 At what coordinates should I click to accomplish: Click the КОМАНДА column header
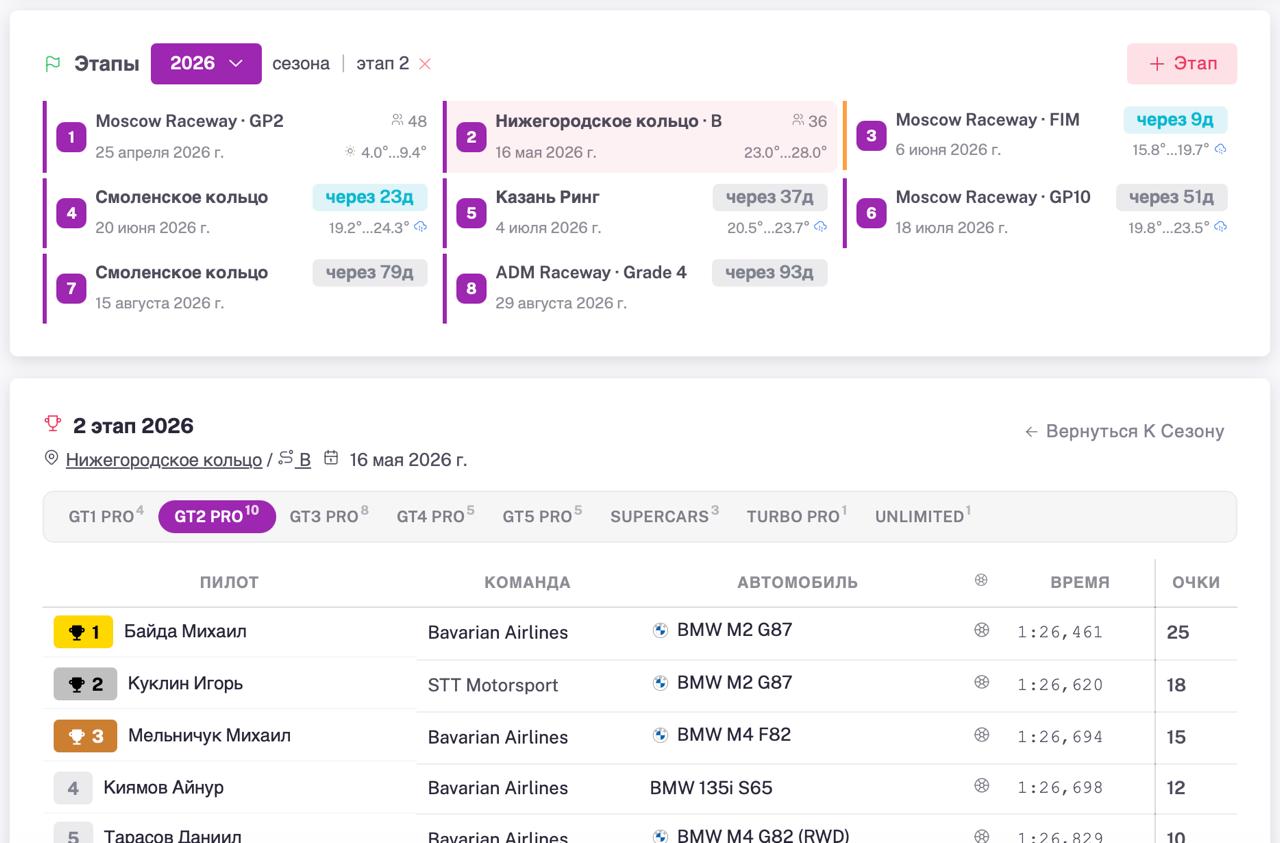coord(527,582)
